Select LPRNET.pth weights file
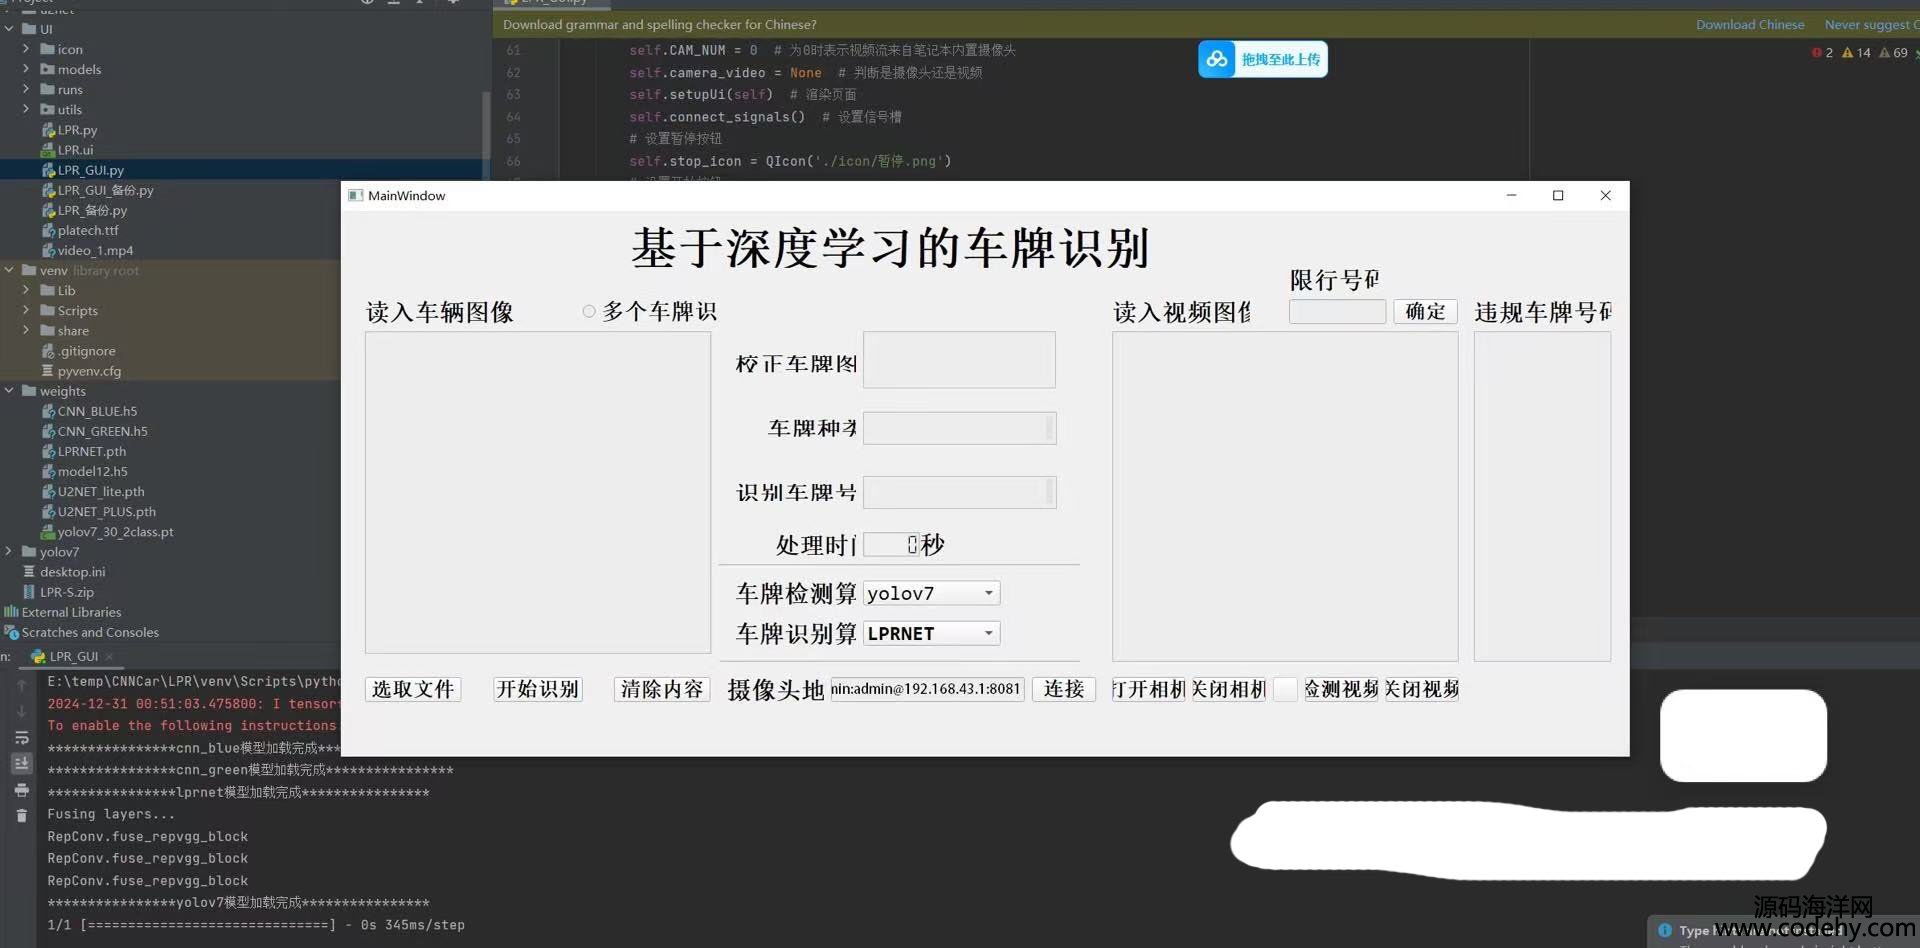Viewport: 1920px width, 948px height. click(x=92, y=451)
